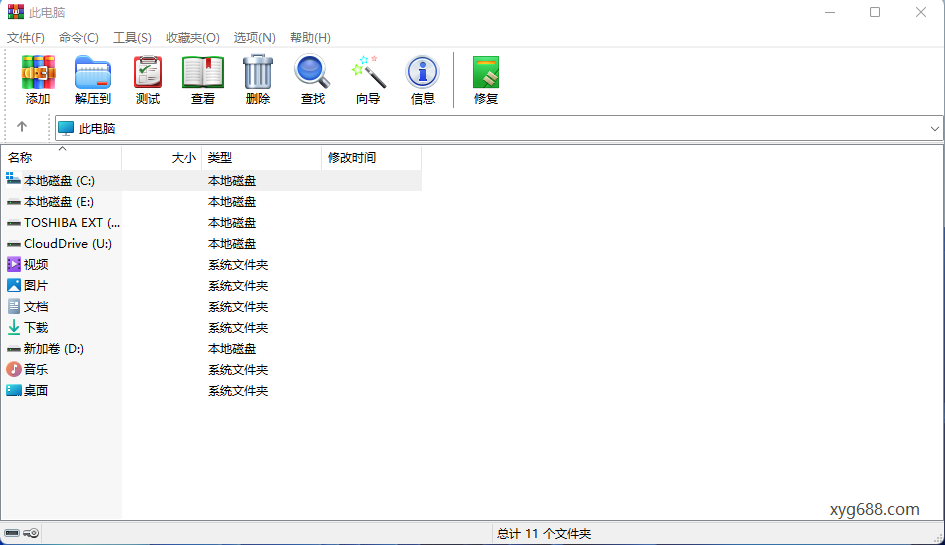
Task: Launch the 向导 (Wizard) wand icon
Action: [368, 72]
